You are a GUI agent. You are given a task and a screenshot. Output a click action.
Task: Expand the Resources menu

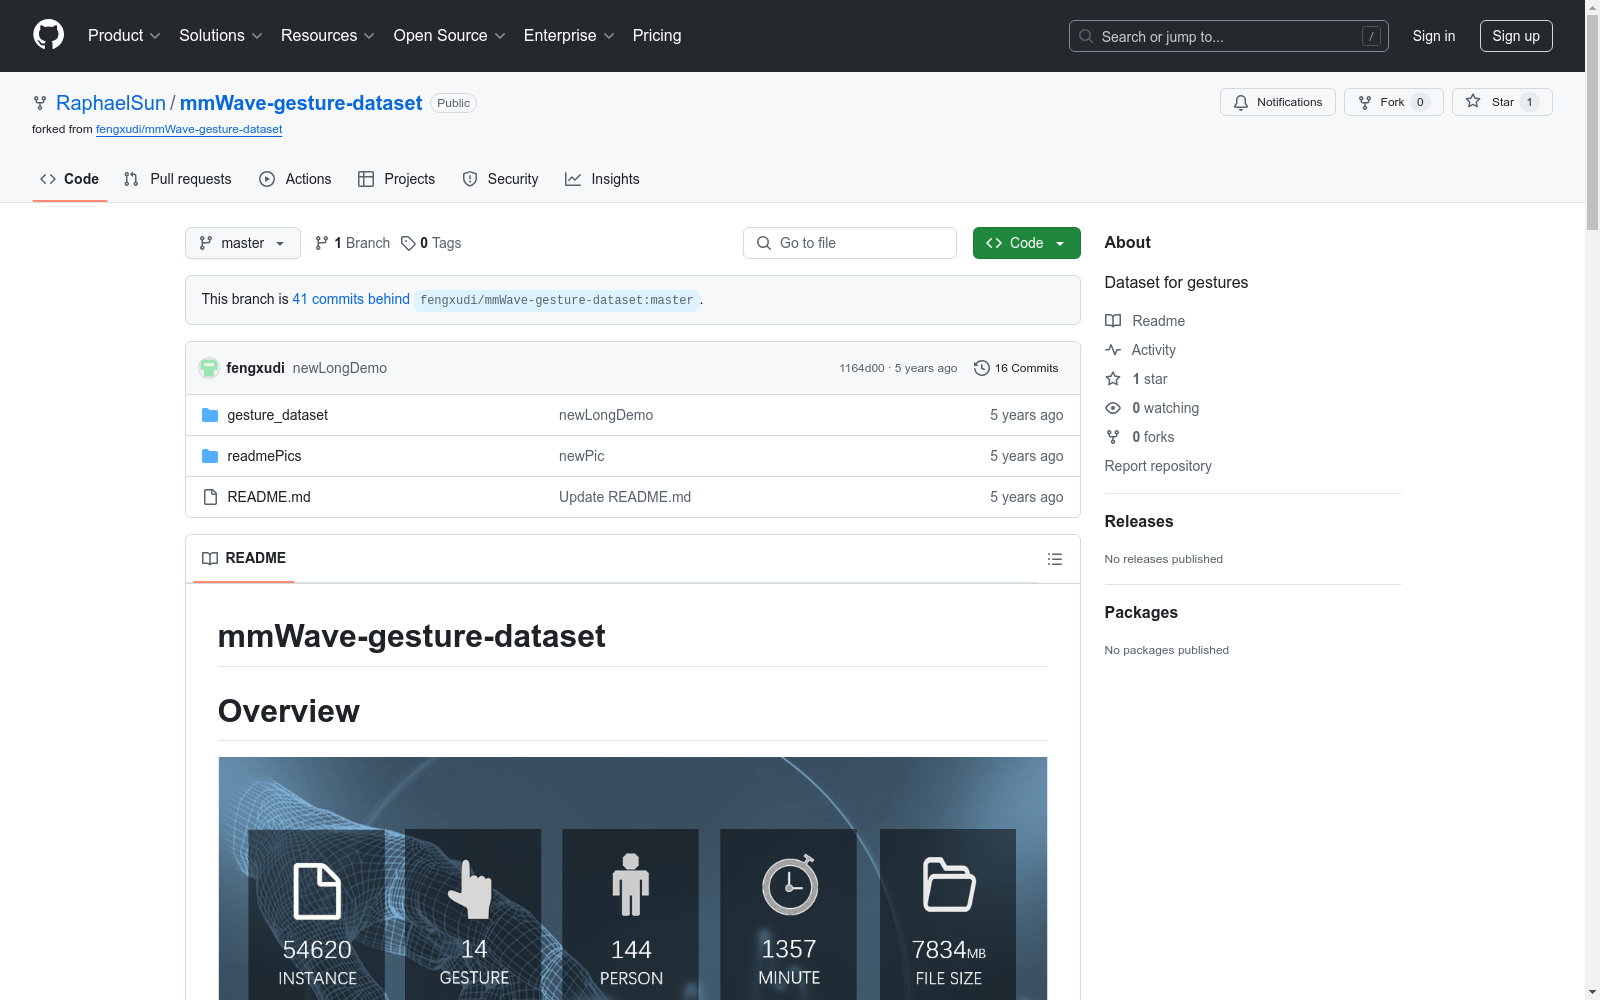328,36
